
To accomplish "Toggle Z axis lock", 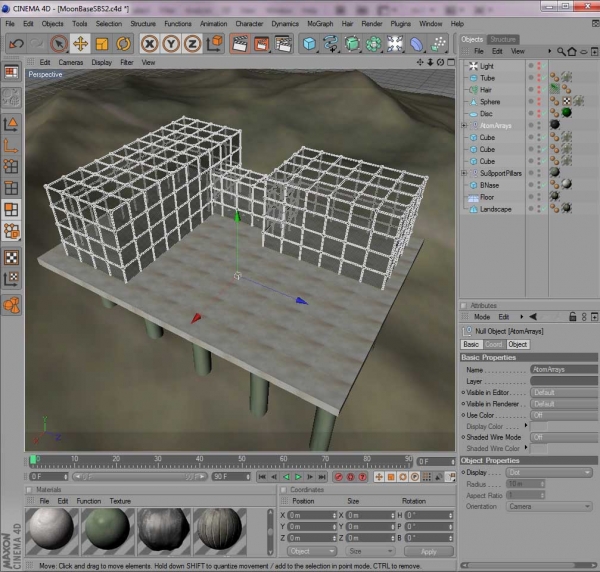I will [x=192, y=44].
